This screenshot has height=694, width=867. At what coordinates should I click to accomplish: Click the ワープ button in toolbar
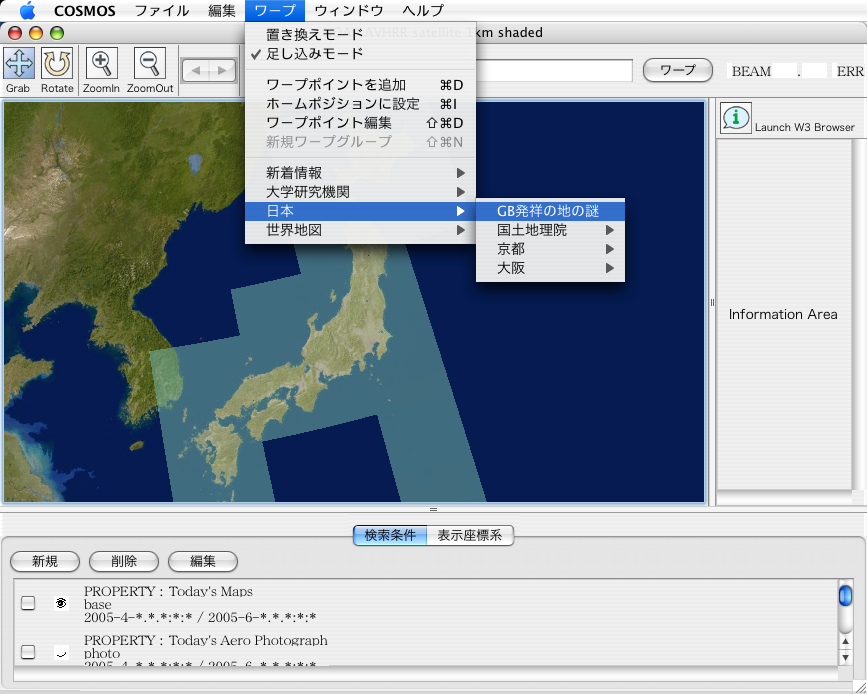point(677,70)
